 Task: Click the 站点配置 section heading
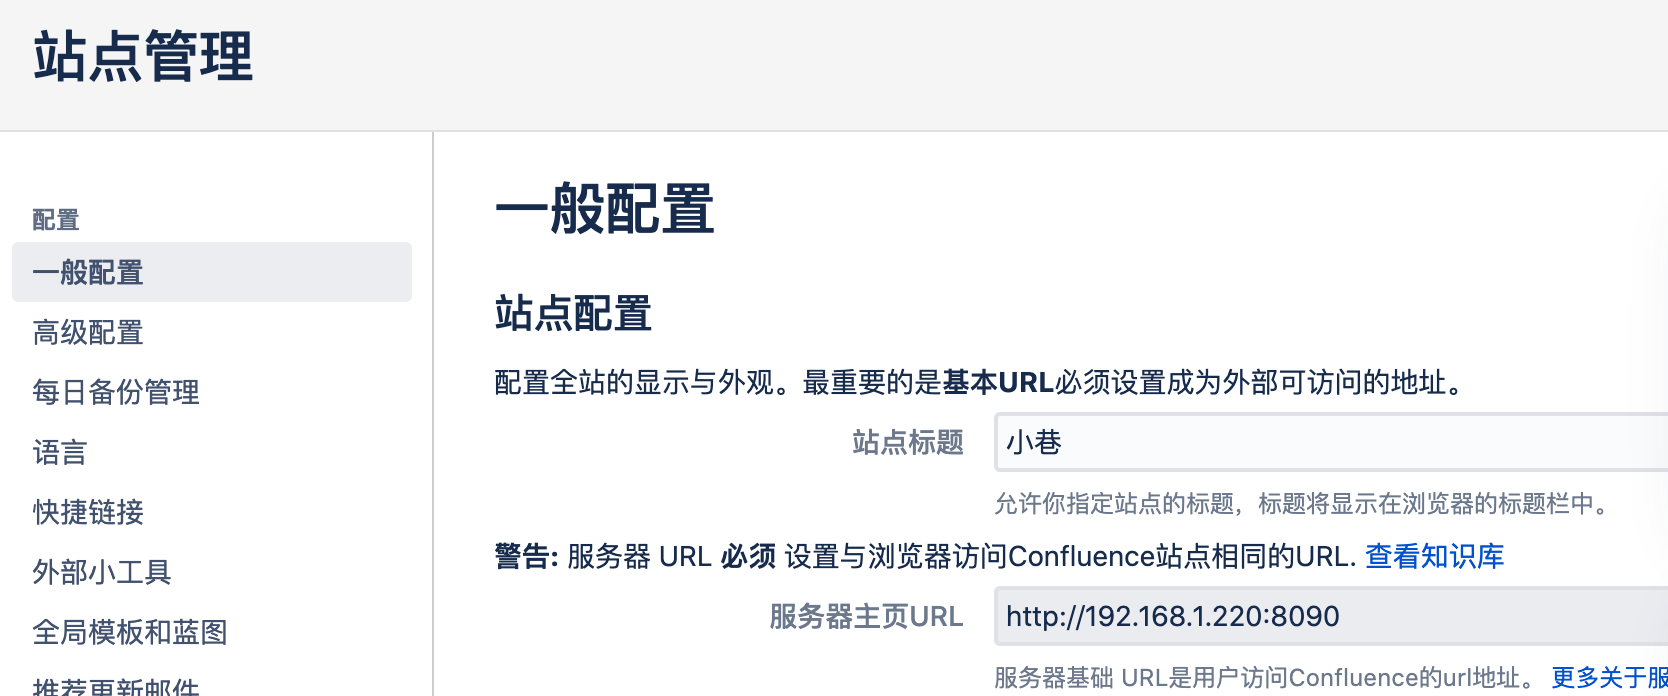[573, 314]
